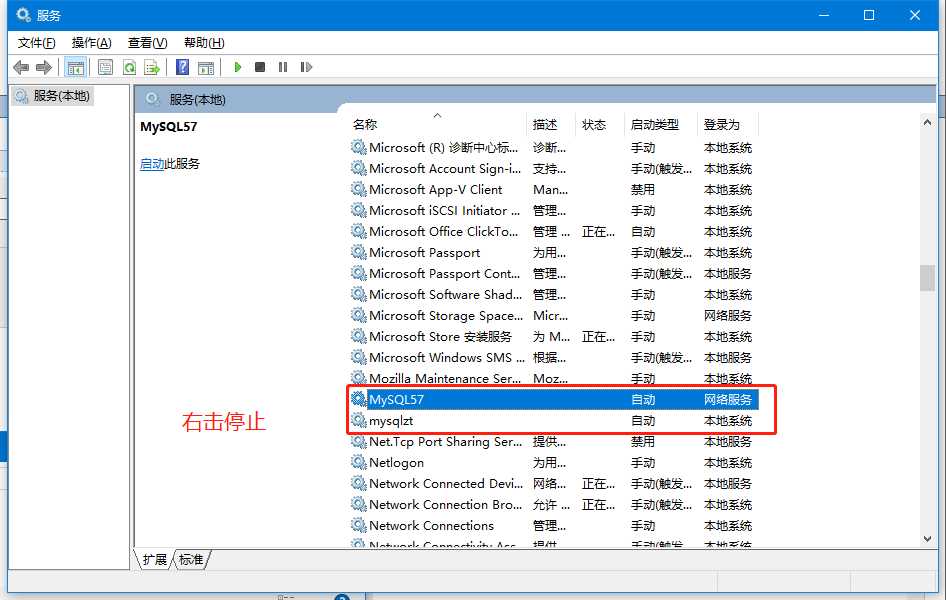Click the gear icon beside Netlogon
The width and height of the screenshot is (946, 600).
tap(358, 463)
